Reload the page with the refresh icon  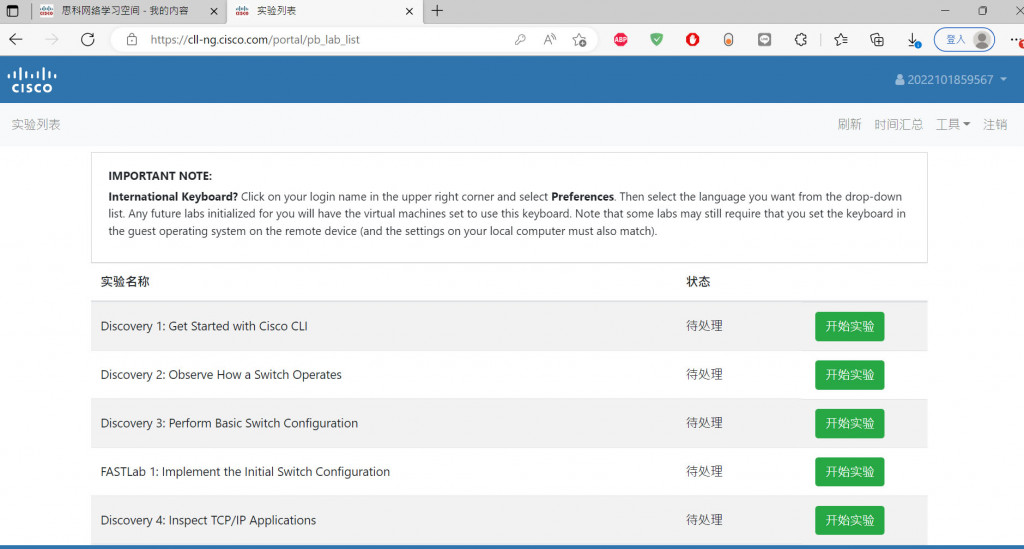(88, 40)
